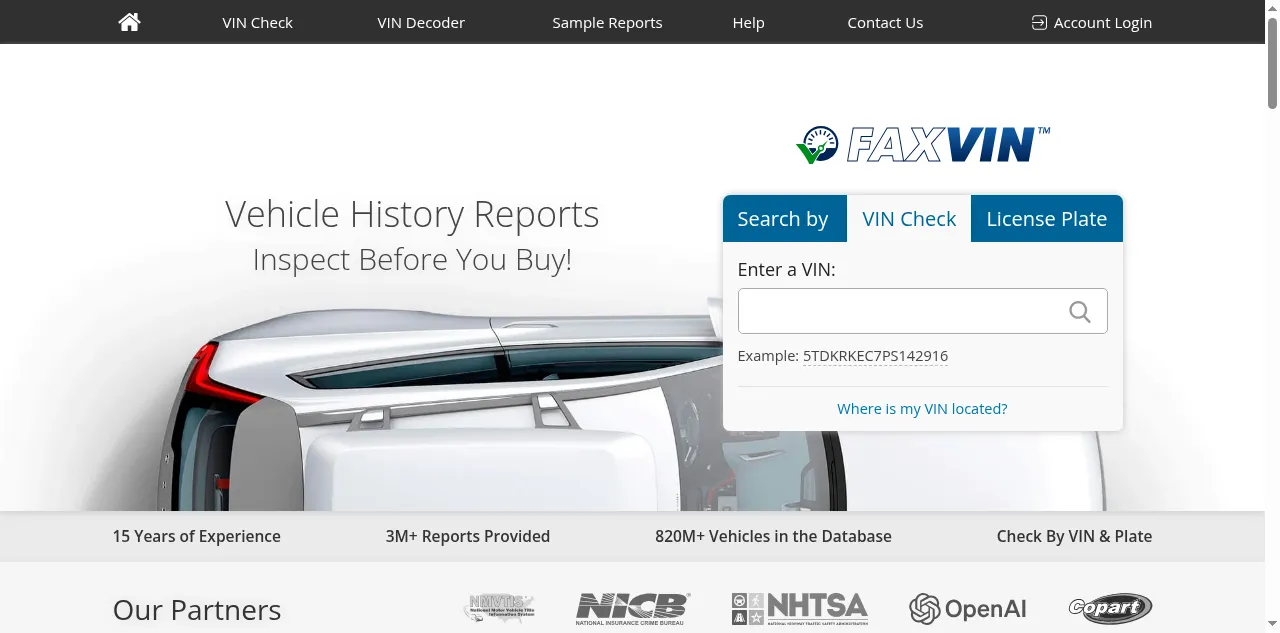The width and height of the screenshot is (1280, 633).
Task: Open the Help menu item
Action: [748, 22]
